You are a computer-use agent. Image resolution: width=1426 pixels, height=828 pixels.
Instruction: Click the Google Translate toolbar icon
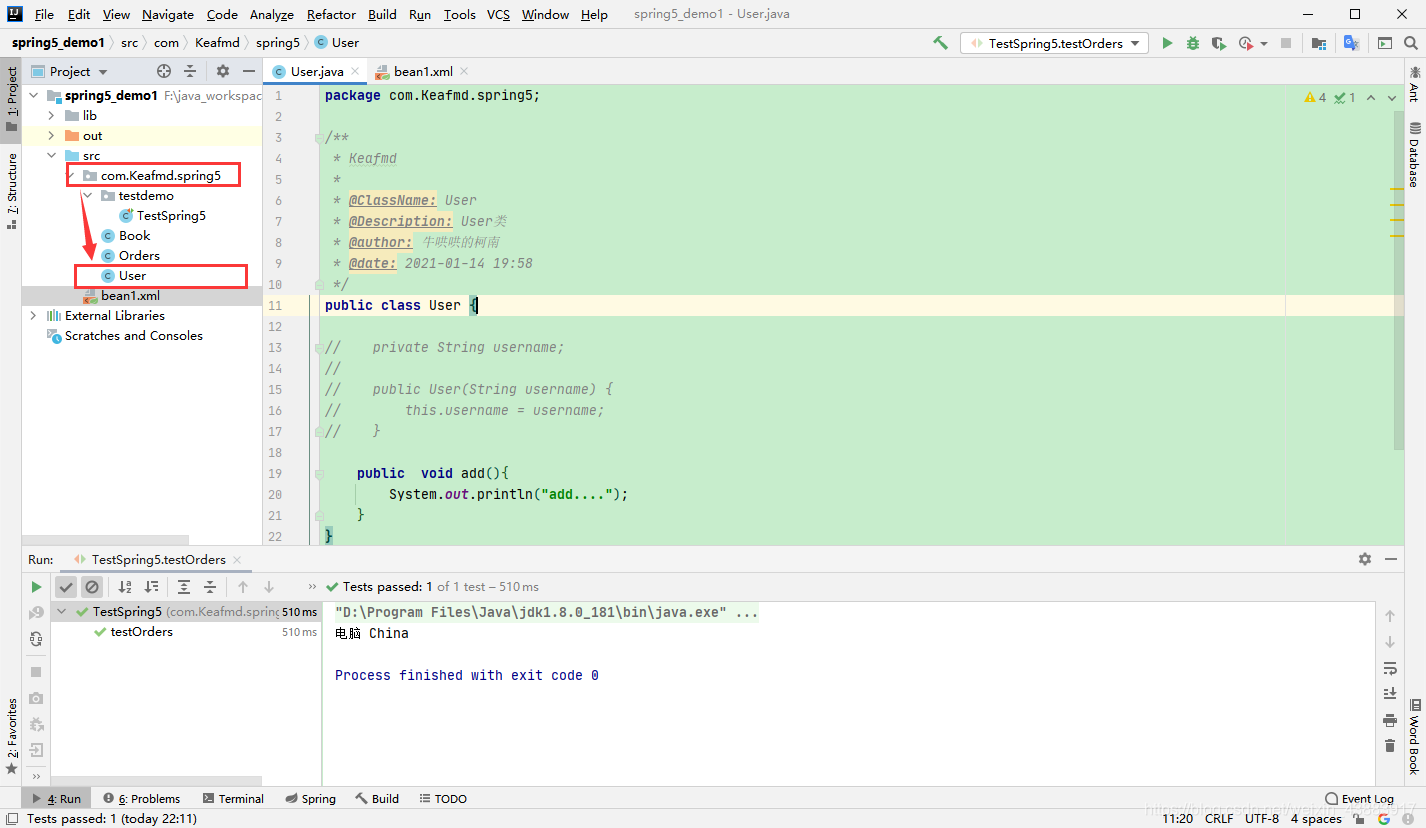click(1351, 43)
